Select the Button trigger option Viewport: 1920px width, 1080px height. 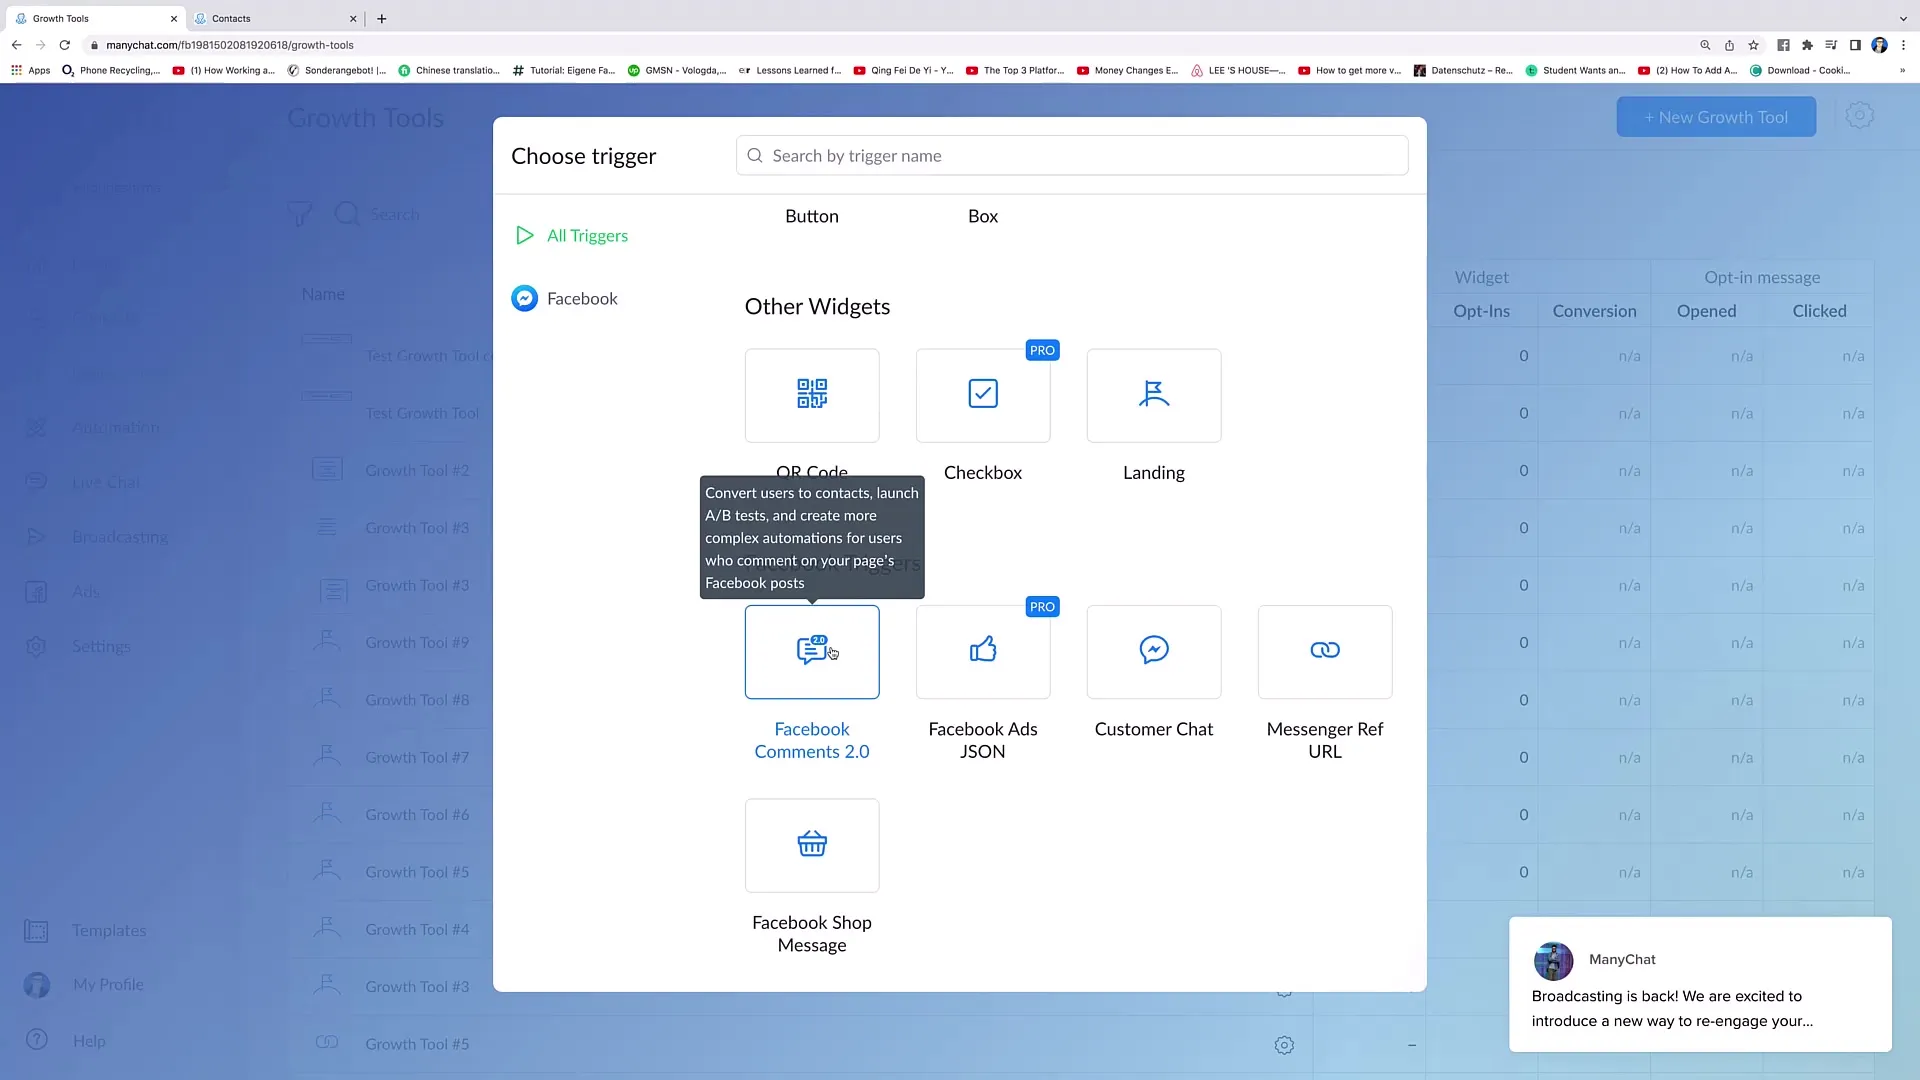pos(811,215)
